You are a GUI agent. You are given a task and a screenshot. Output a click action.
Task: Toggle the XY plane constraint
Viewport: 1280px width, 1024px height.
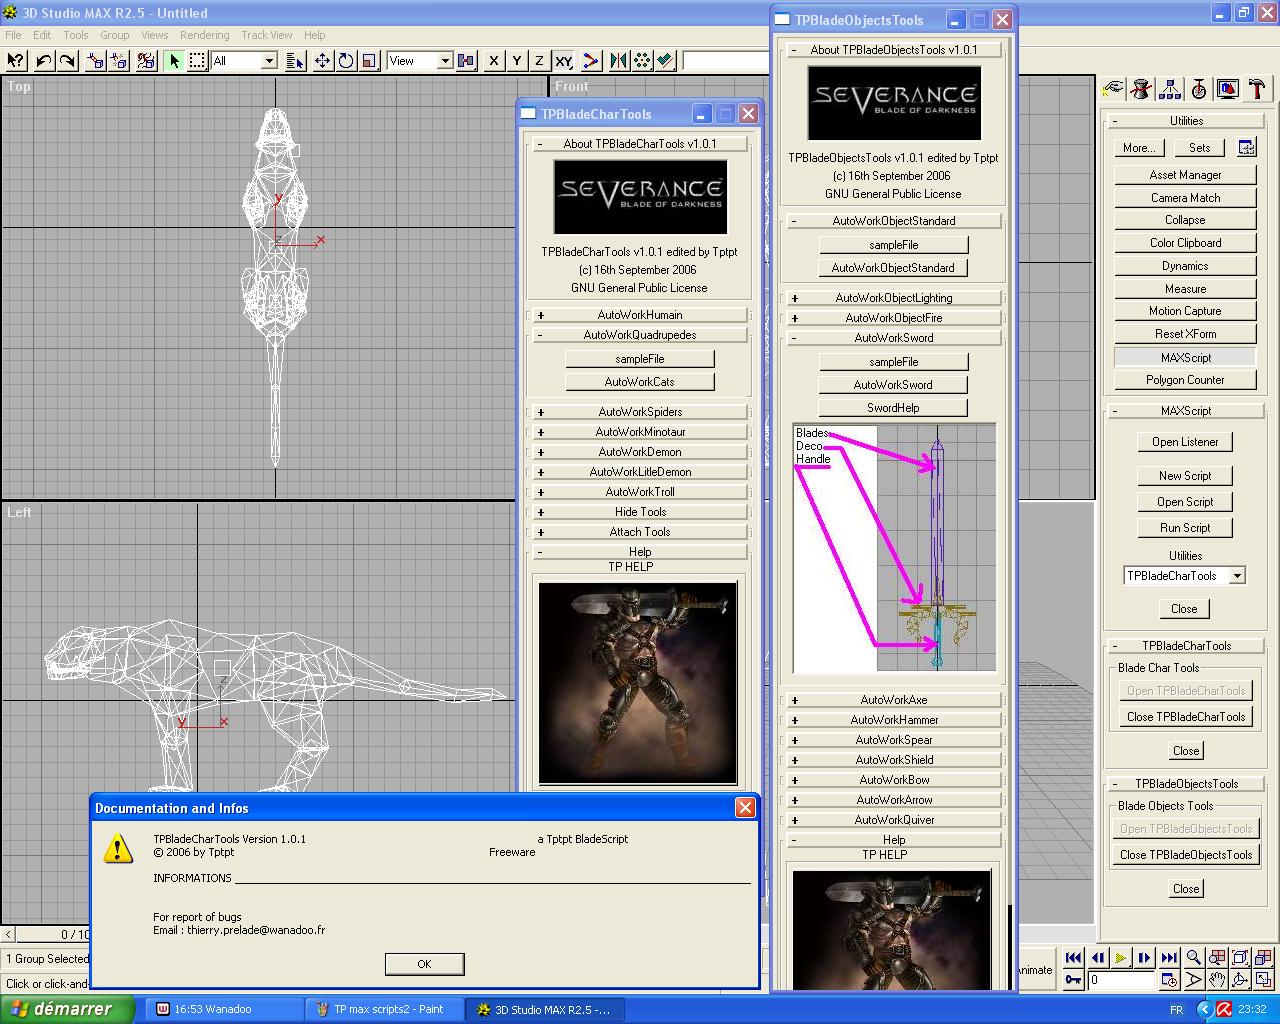(564, 61)
